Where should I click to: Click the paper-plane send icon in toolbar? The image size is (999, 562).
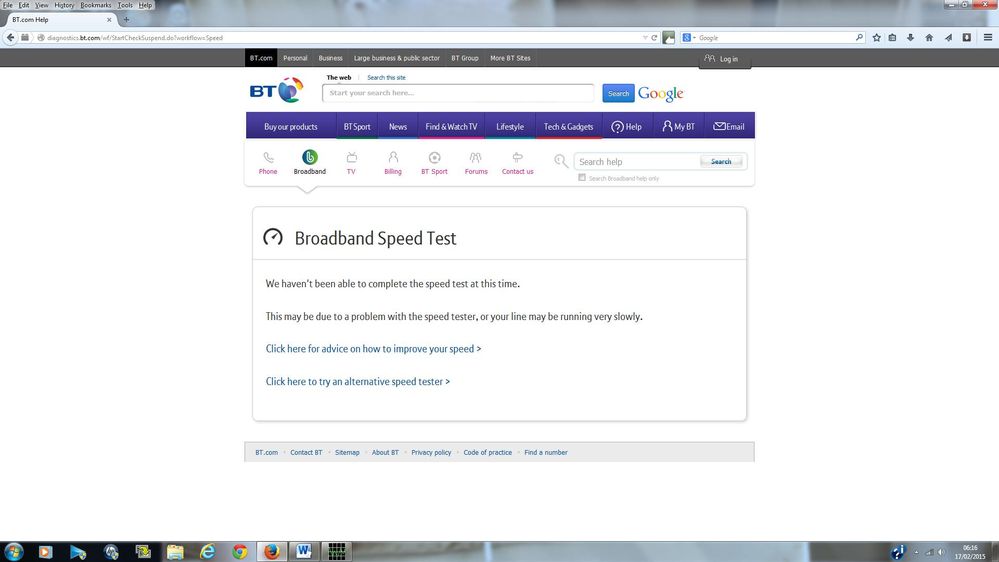click(948, 38)
